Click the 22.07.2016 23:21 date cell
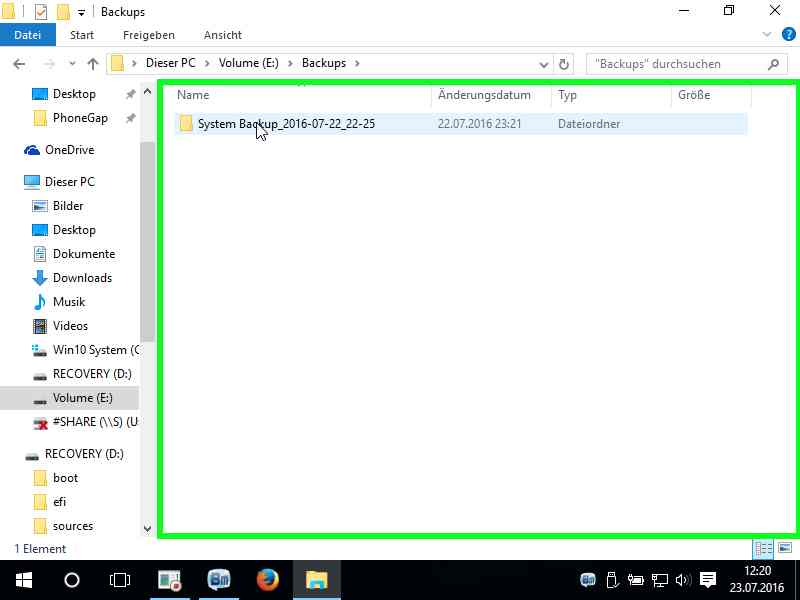The image size is (800, 600). pyautogui.click(x=480, y=124)
